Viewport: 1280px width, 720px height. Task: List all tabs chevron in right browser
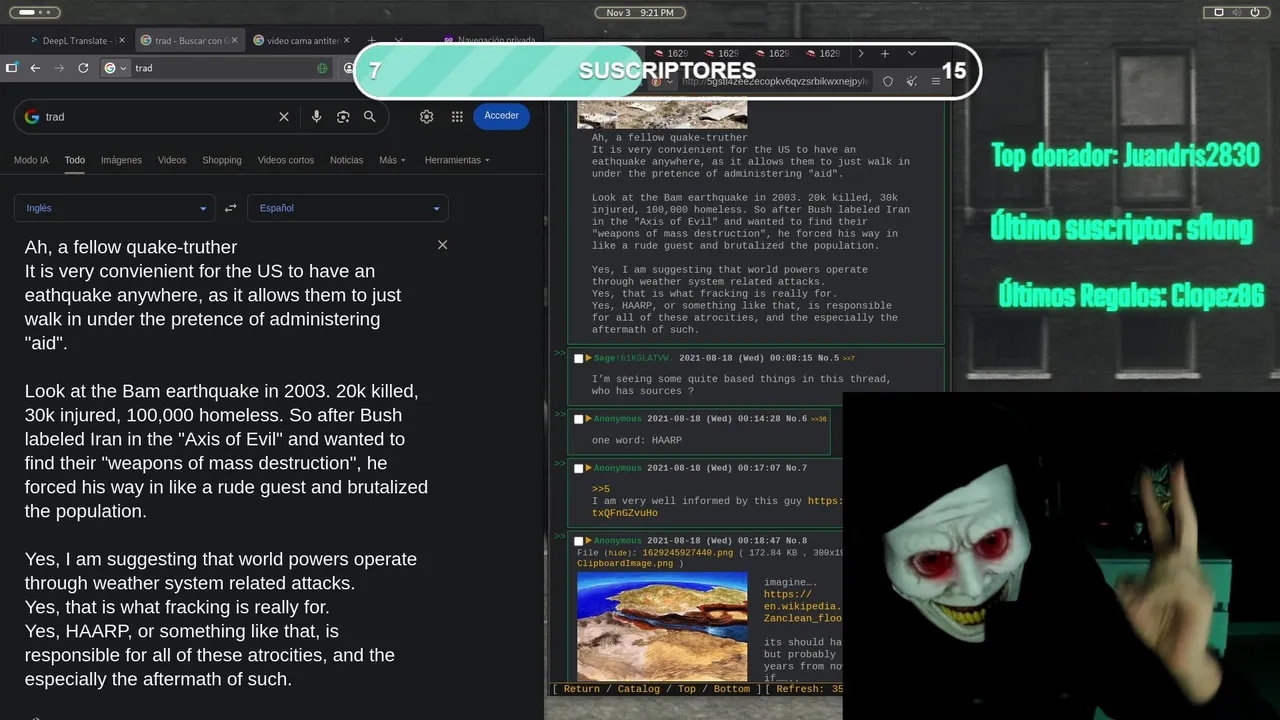(x=911, y=54)
